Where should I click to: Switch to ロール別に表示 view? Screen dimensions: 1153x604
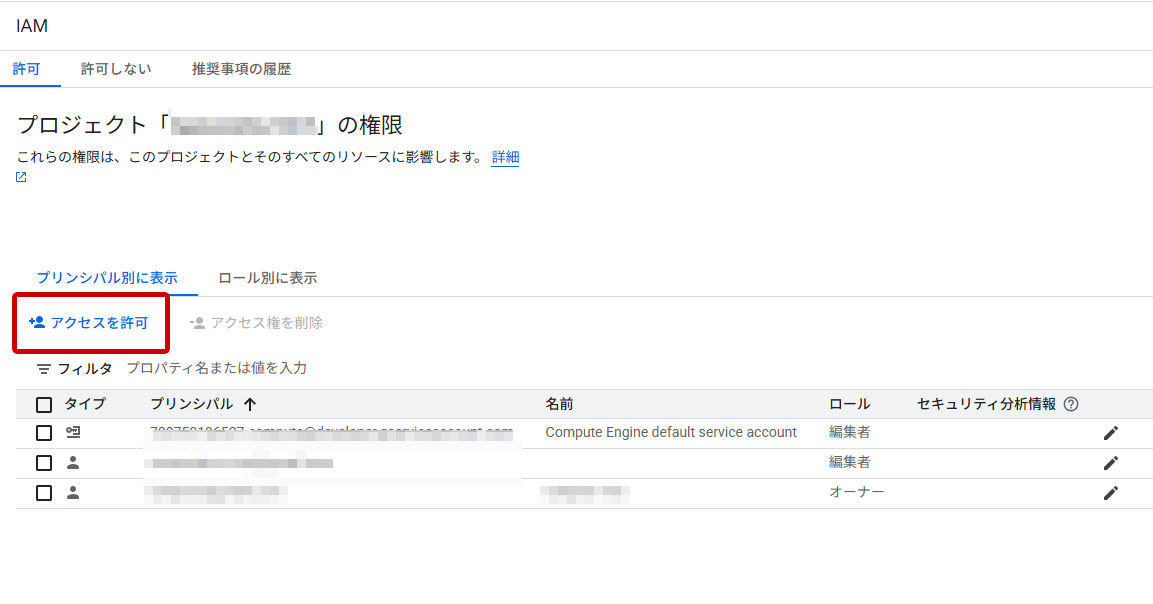click(x=267, y=278)
